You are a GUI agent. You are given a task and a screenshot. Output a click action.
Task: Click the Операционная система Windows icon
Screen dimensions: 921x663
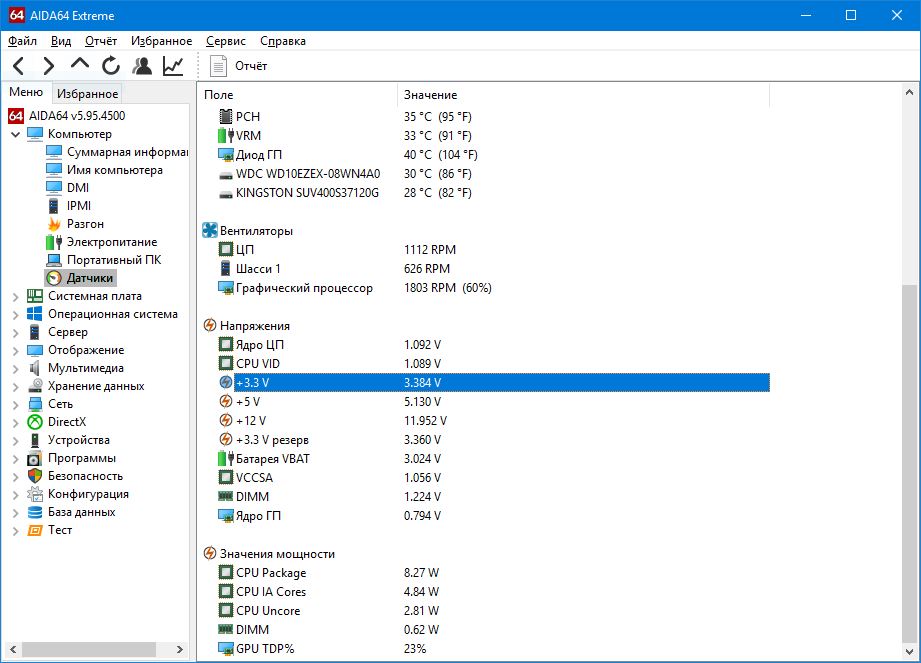pos(35,314)
